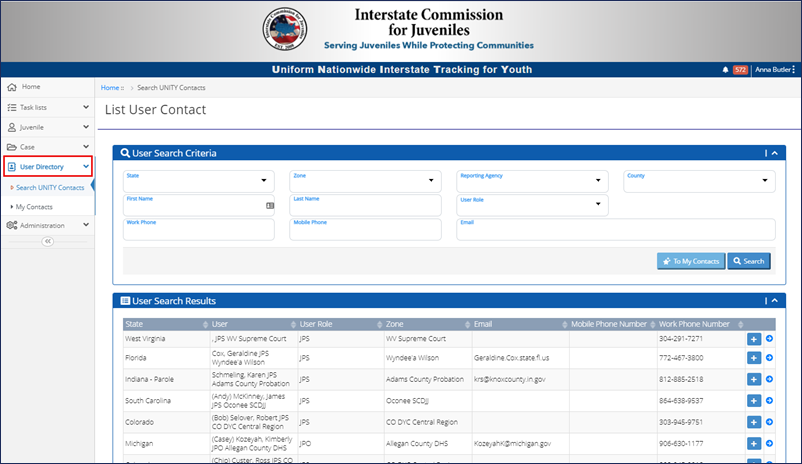Open Indiana - Parole row details arrow
802x464 pixels.
click(769, 379)
